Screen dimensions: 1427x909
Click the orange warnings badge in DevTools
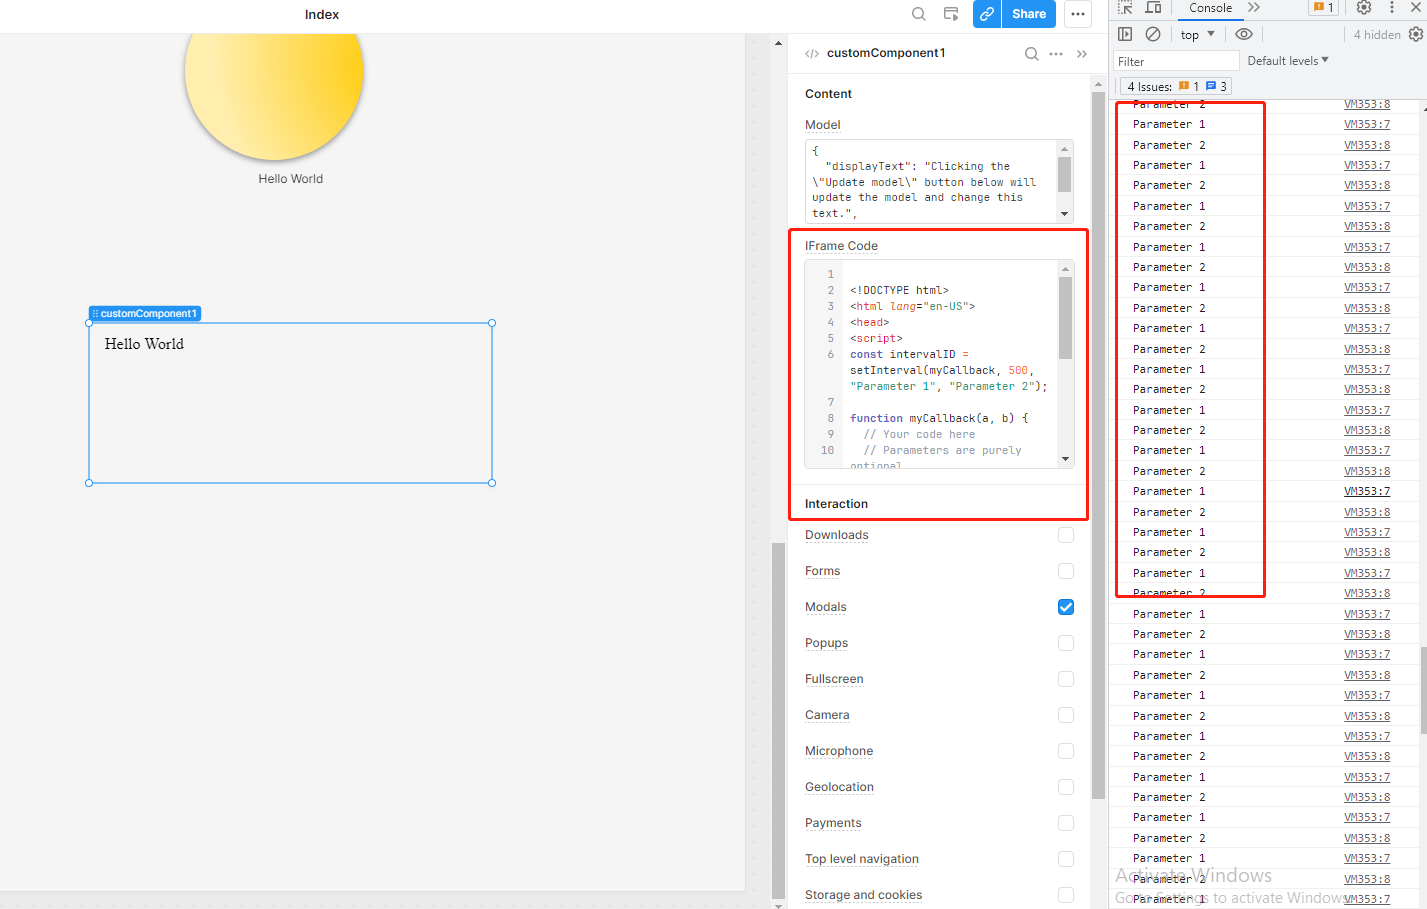[1322, 8]
